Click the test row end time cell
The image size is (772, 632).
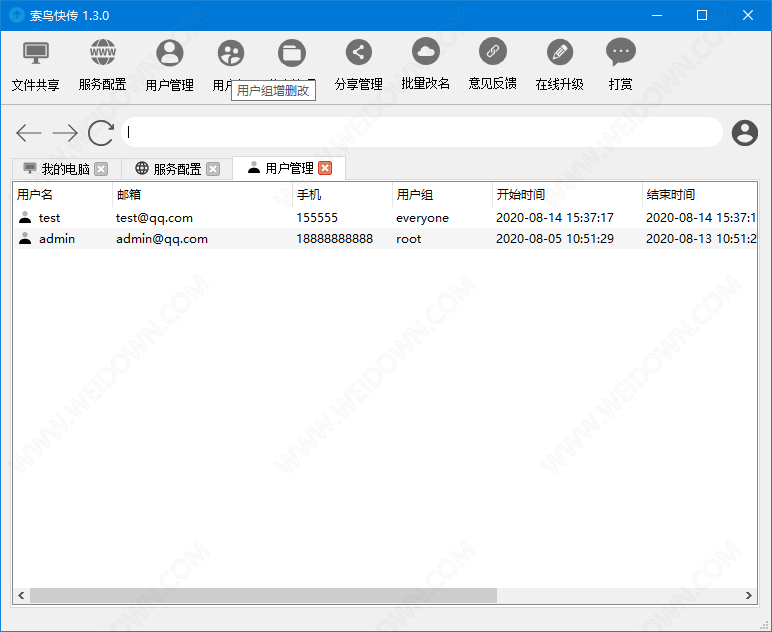pyautogui.click(x=701, y=218)
